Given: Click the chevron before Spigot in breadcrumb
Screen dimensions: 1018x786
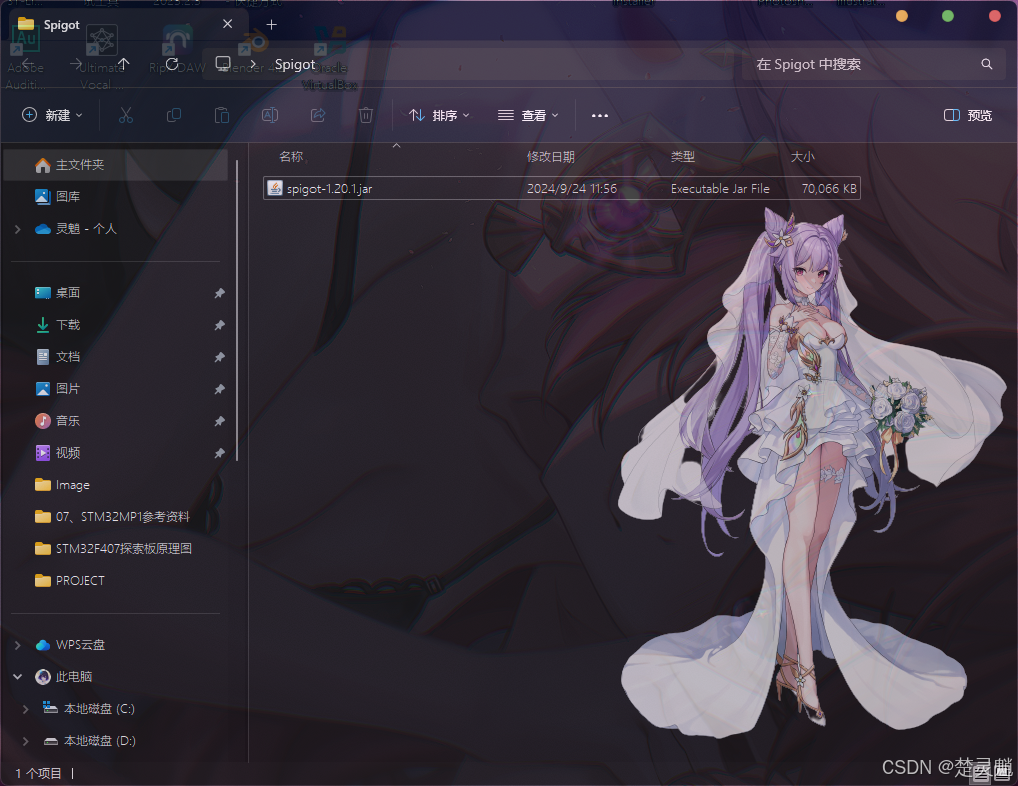Looking at the screenshot, I should coord(254,64).
